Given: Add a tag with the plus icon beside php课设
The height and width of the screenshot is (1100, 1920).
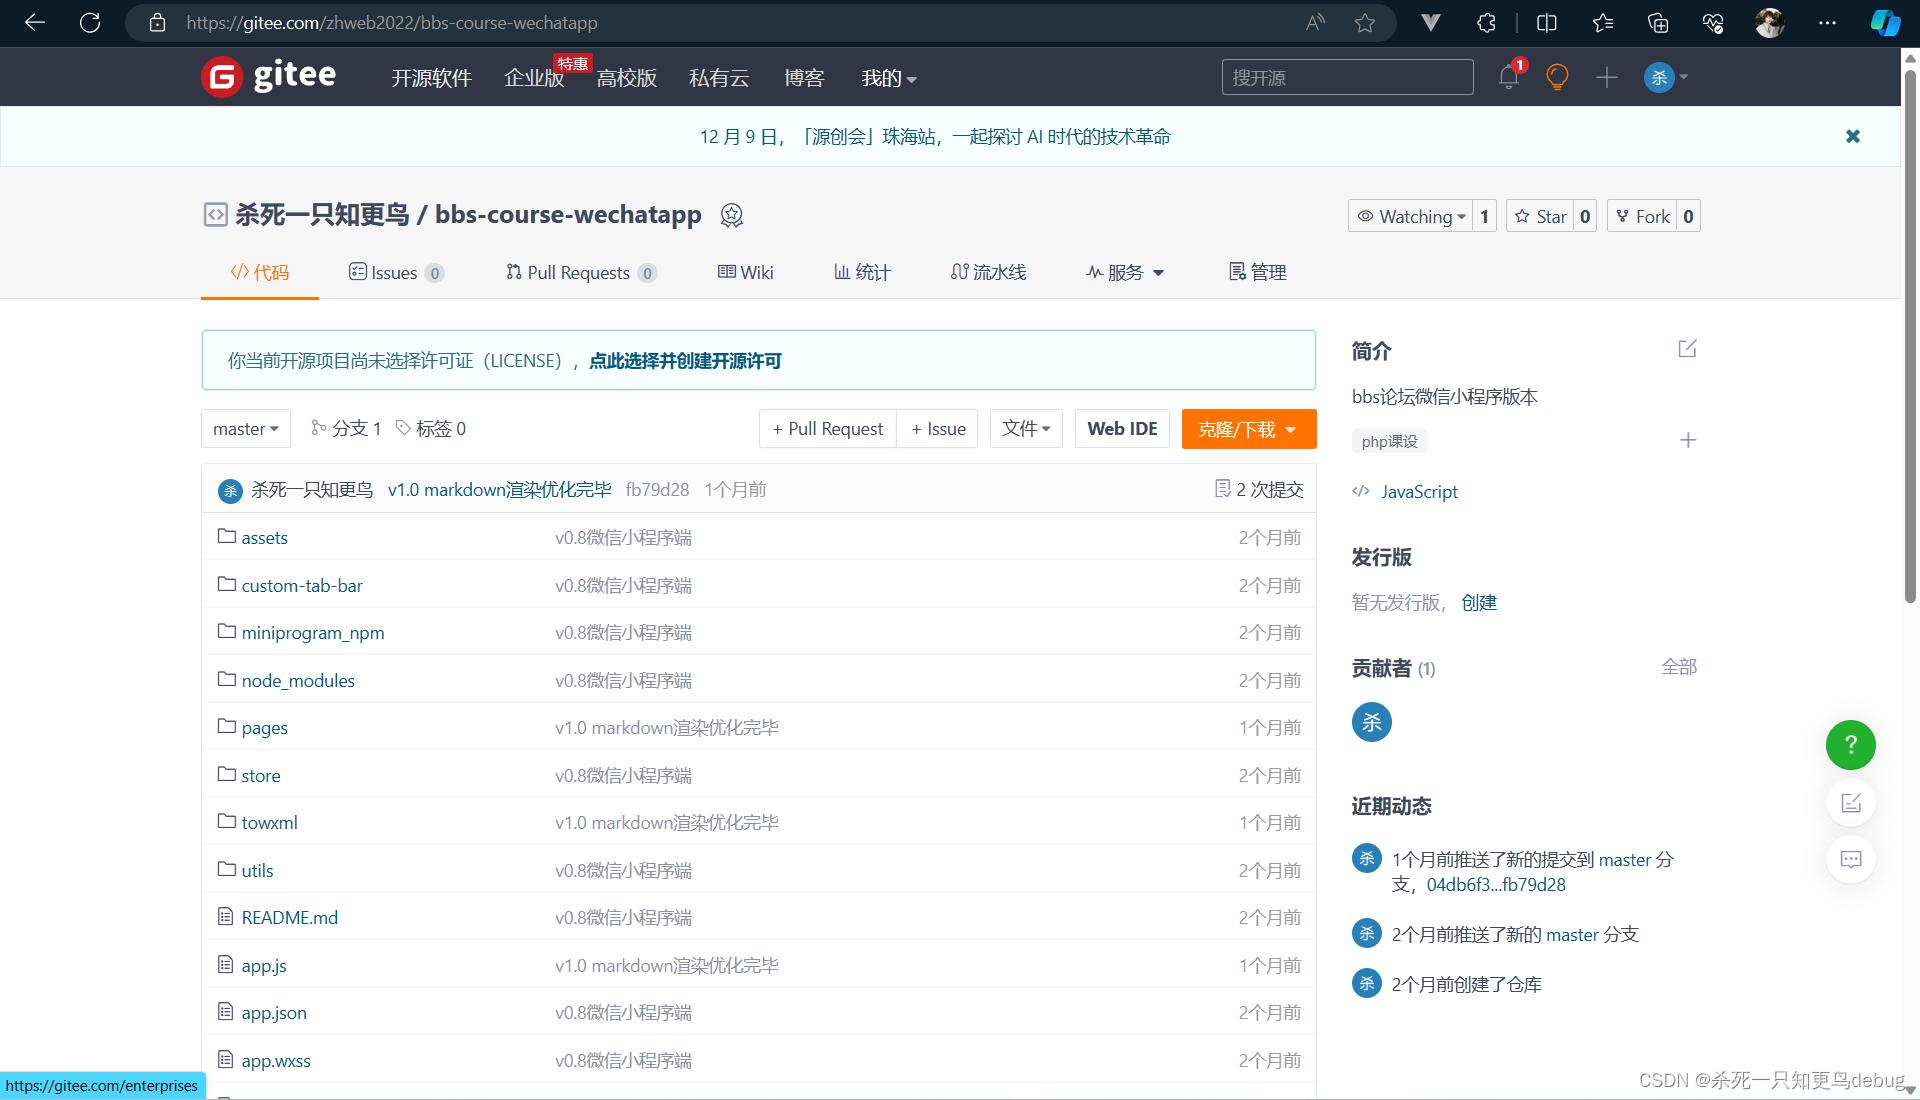Looking at the screenshot, I should click(1688, 440).
